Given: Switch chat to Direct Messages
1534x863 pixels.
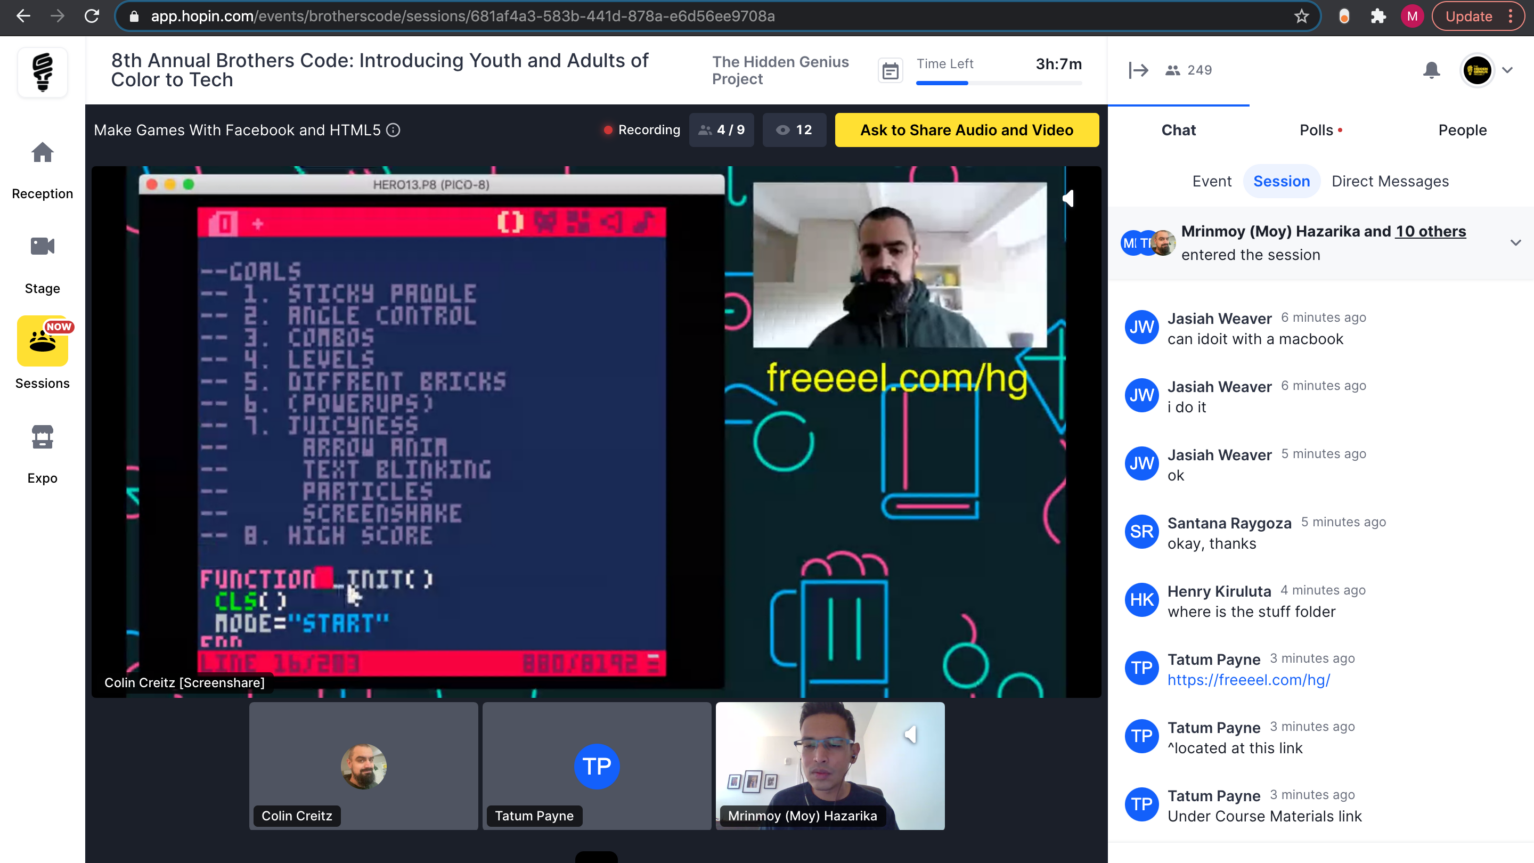Looking at the screenshot, I should tap(1390, 181).
